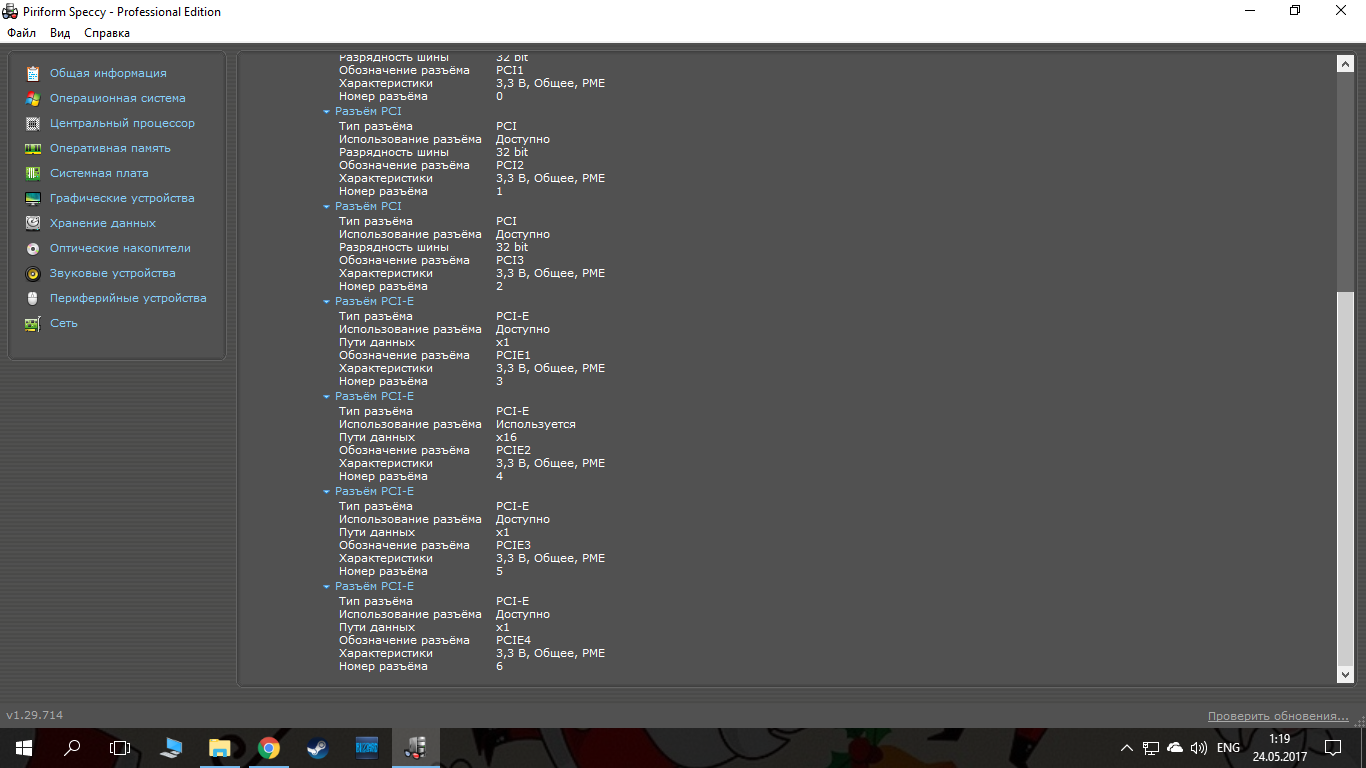Open the Вид menu
The image size is (1366, 768).
coord(60,33)
